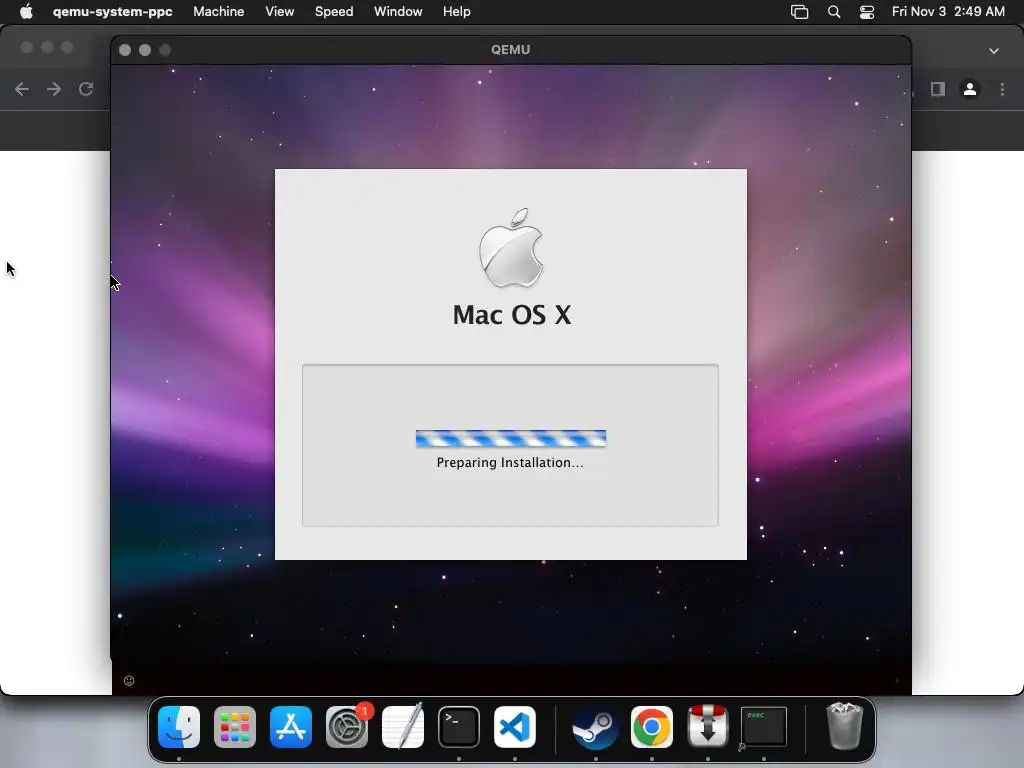The image size is (1024, 768).
Task: Open Finder from the Dock
Action: click(179, 727)
